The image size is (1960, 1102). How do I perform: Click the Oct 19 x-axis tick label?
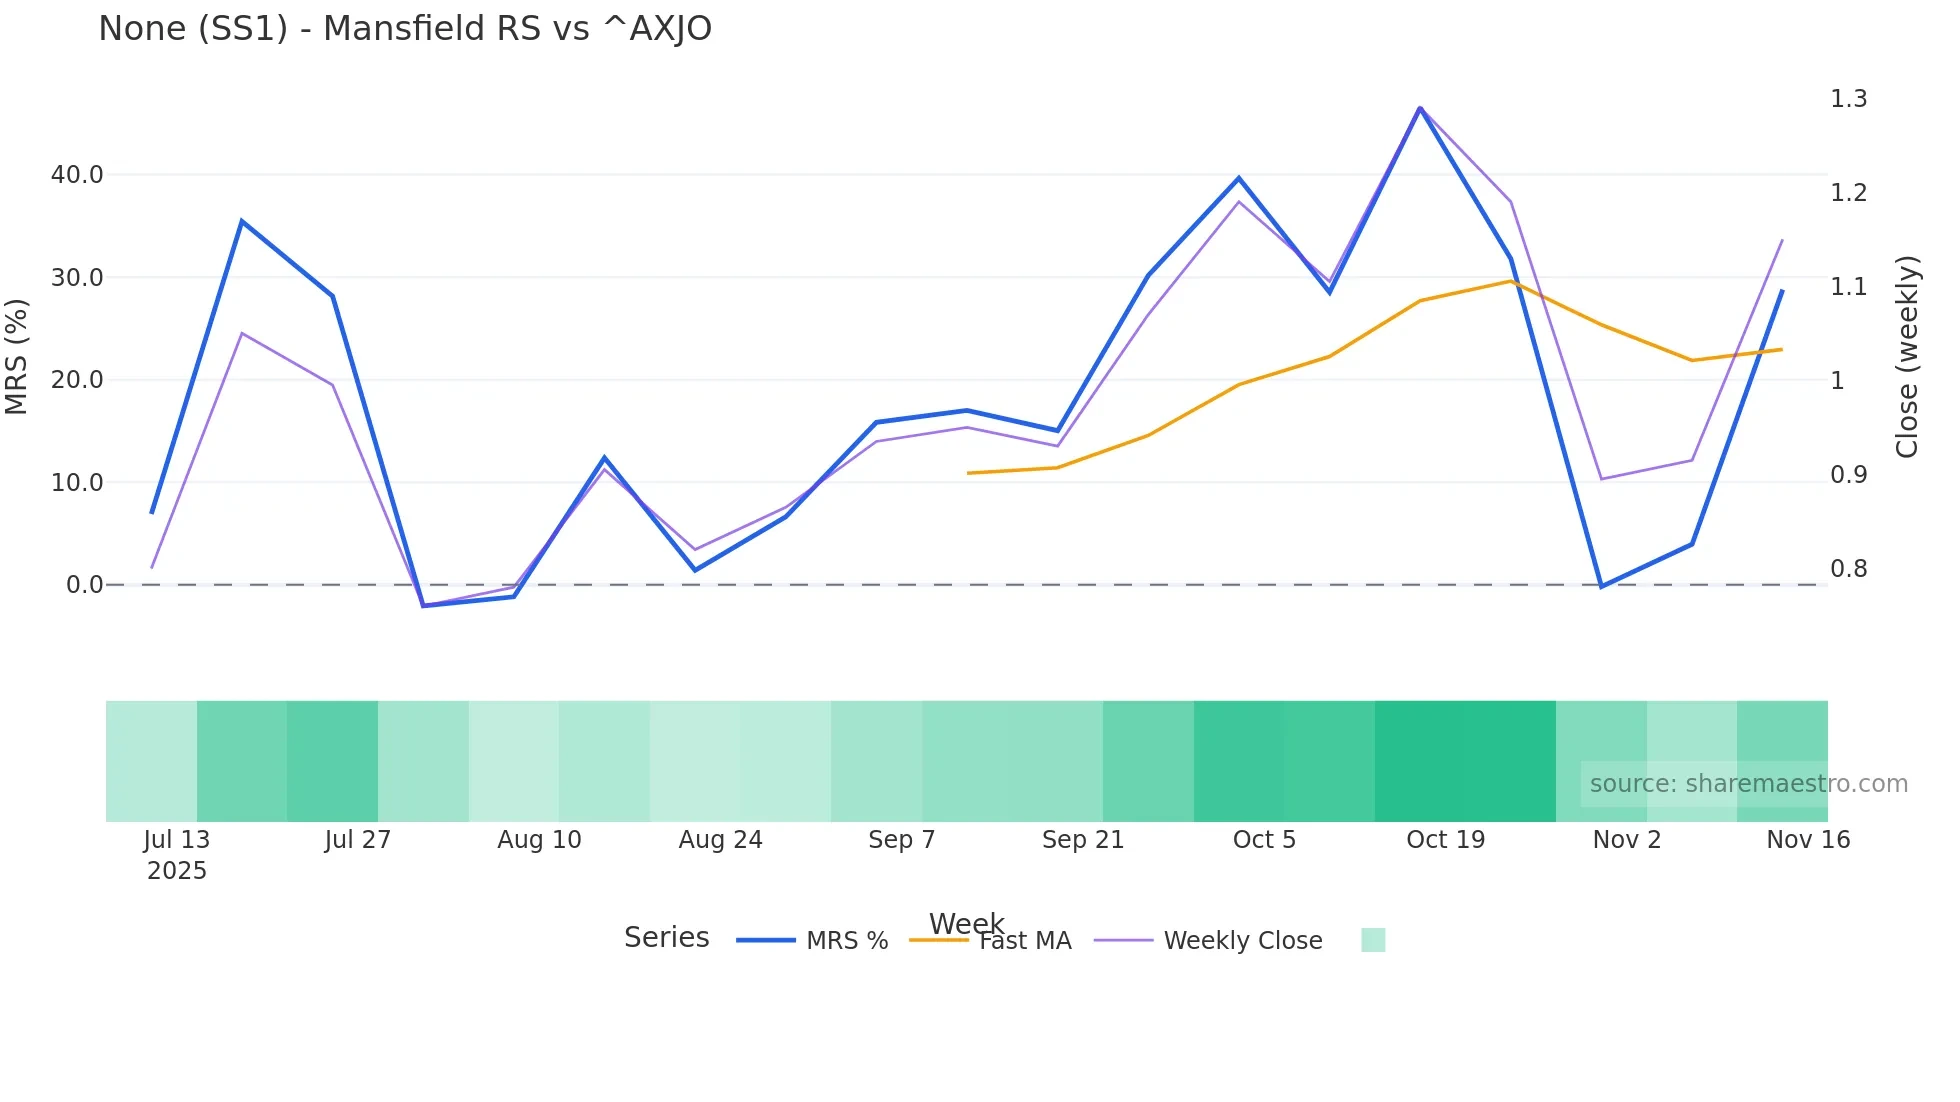click(x=1445, y=840)
